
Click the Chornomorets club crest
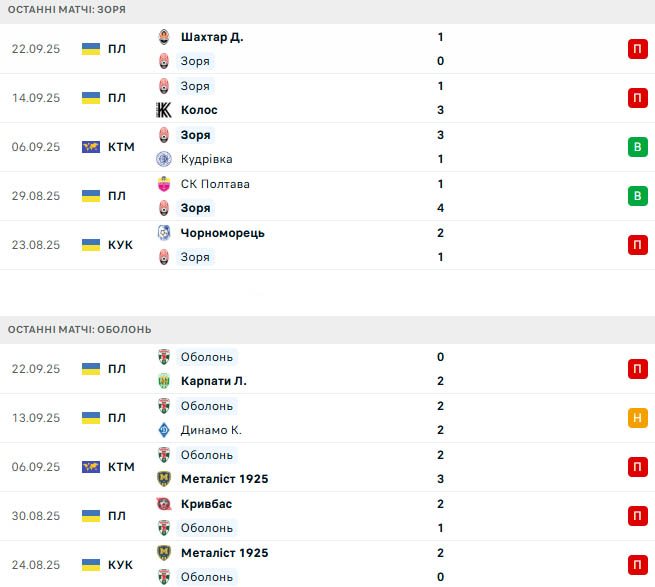point(165,233)
